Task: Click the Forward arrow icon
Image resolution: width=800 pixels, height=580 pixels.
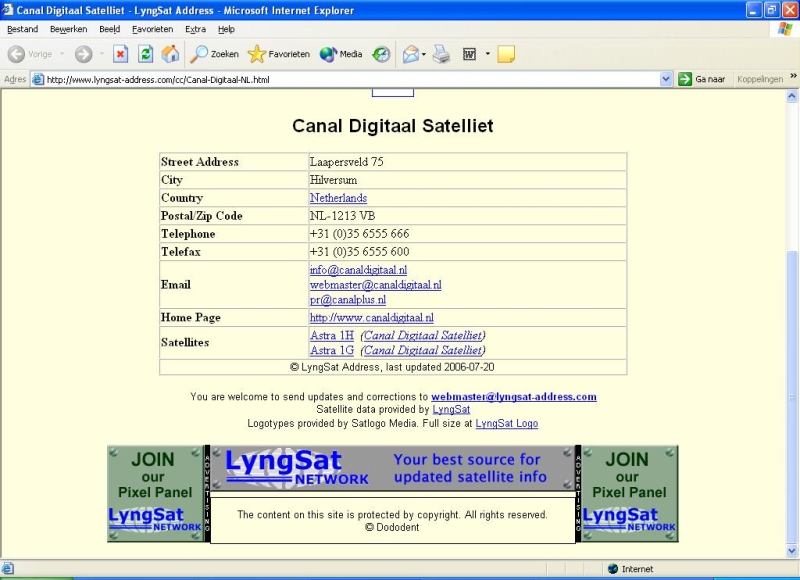Action: pyautogui.click(x=84, y=54)
